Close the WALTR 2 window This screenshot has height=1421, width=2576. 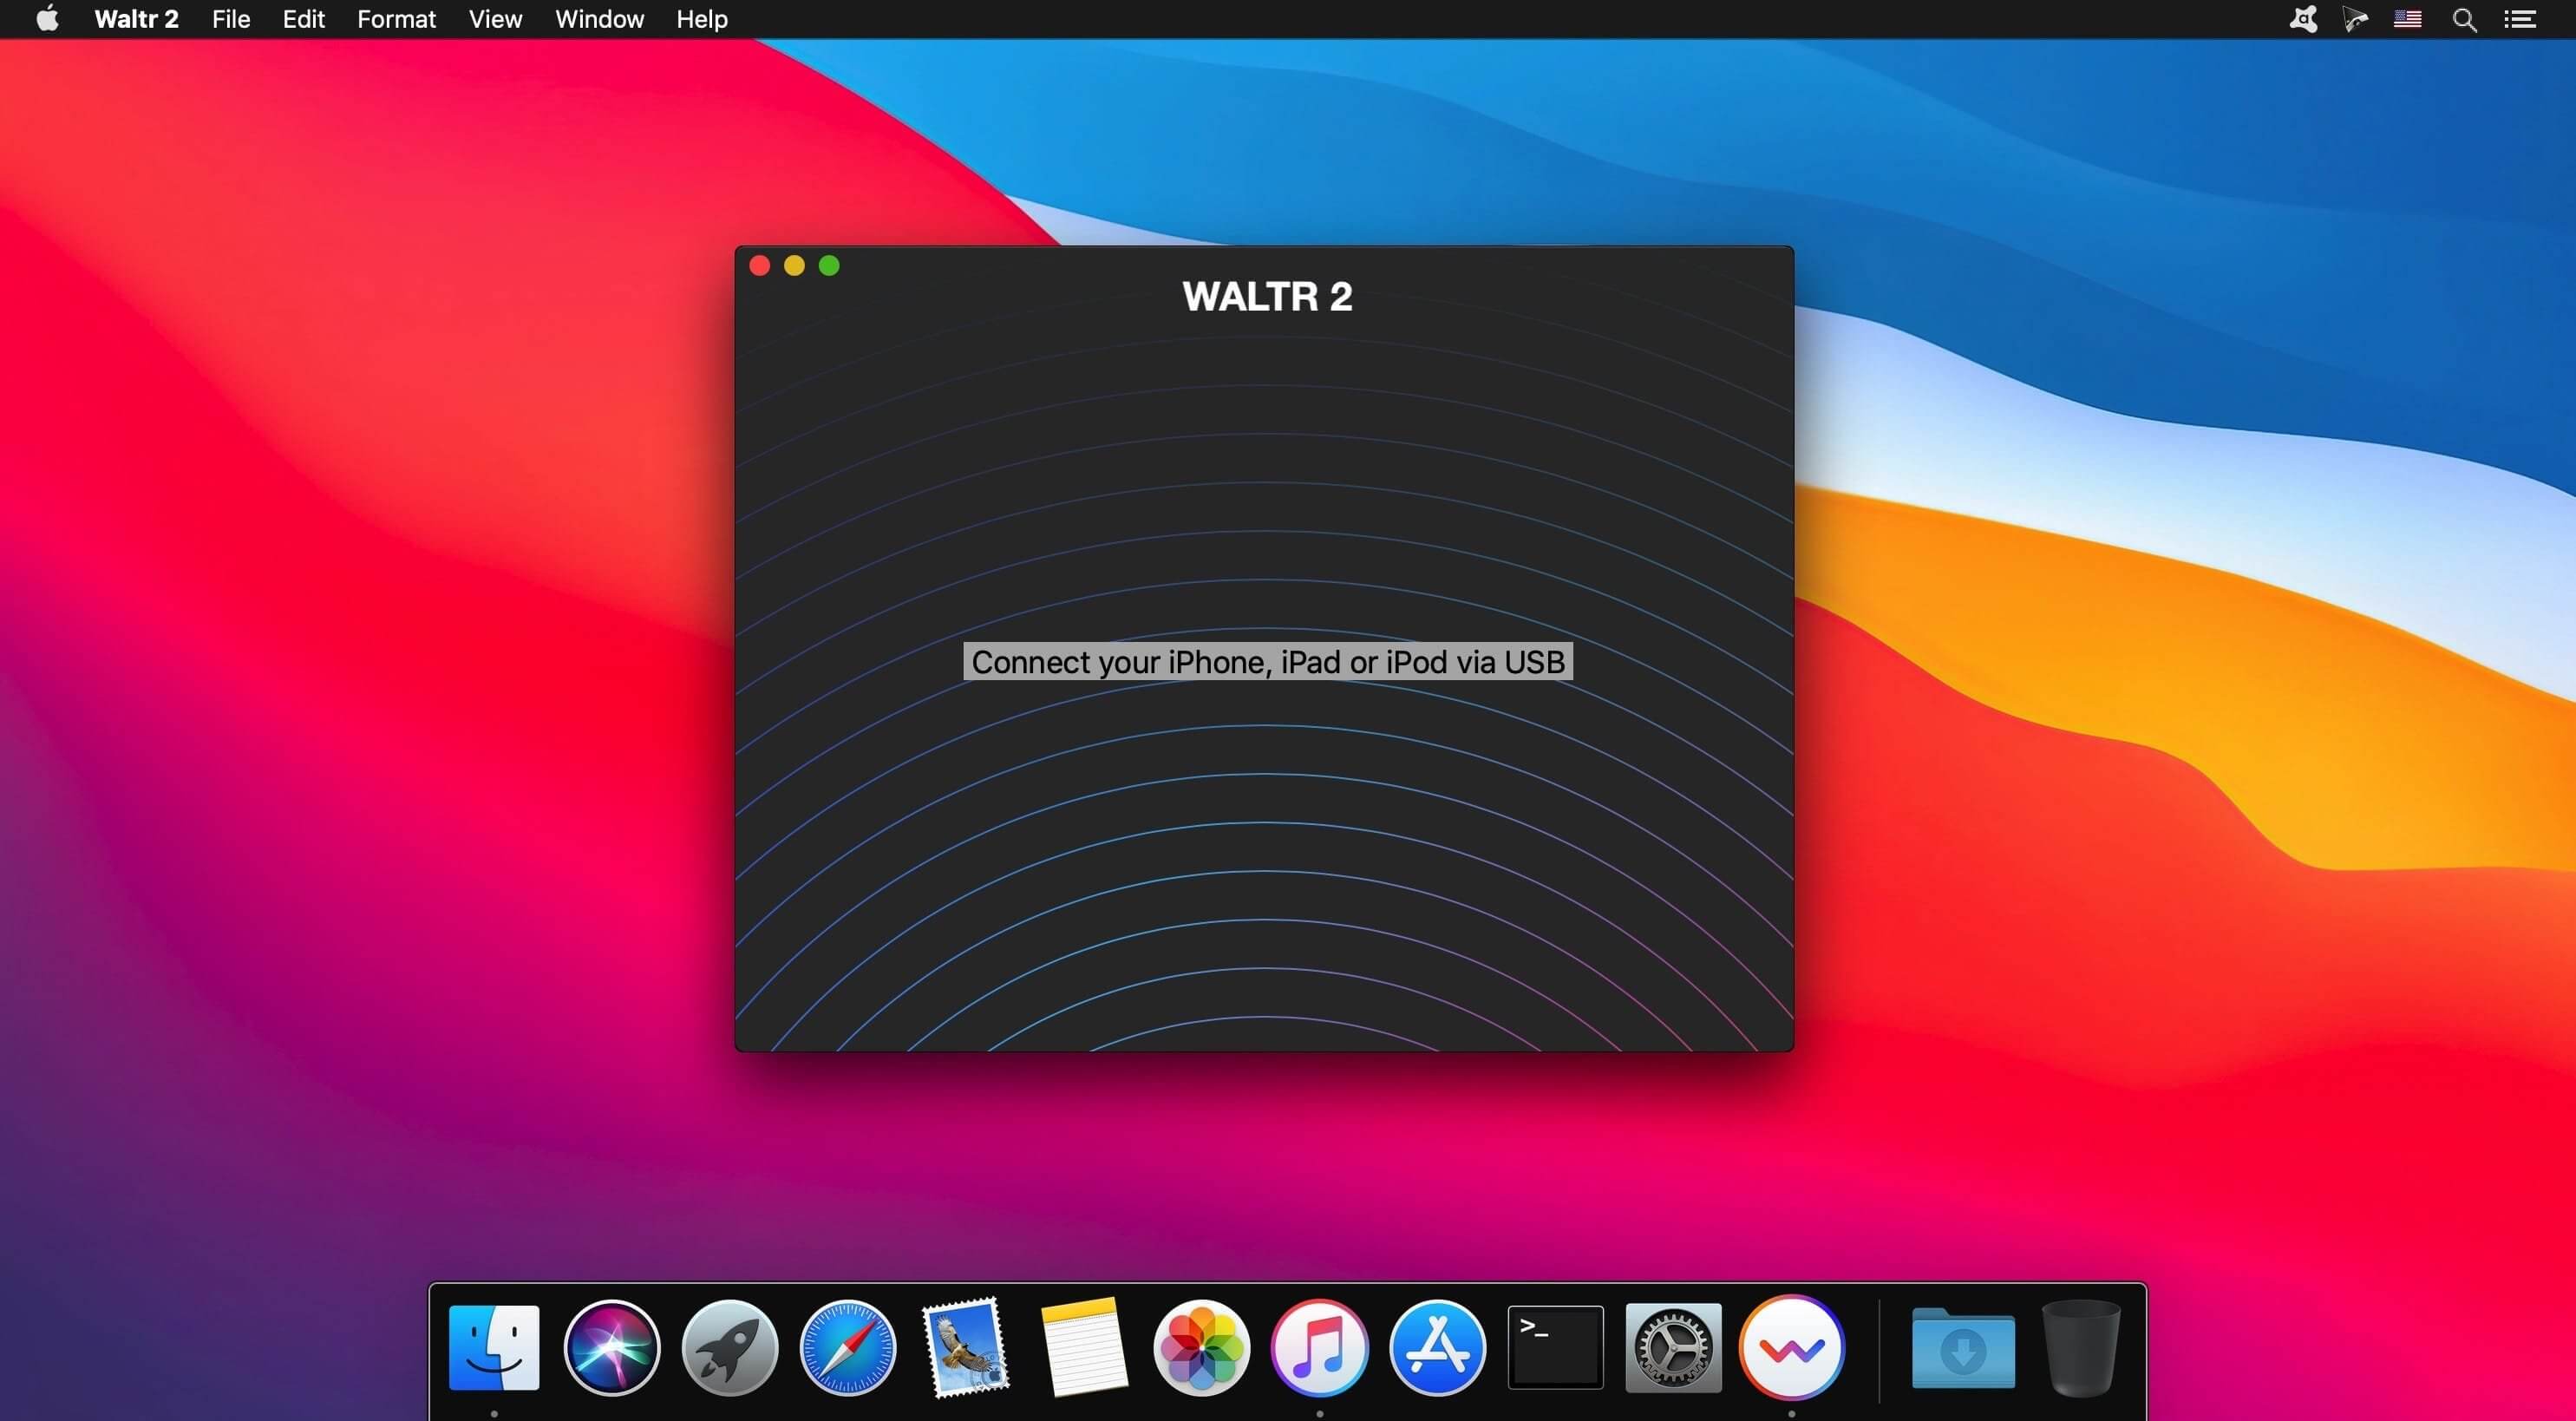pyautogui.click(x=760, y=265)
